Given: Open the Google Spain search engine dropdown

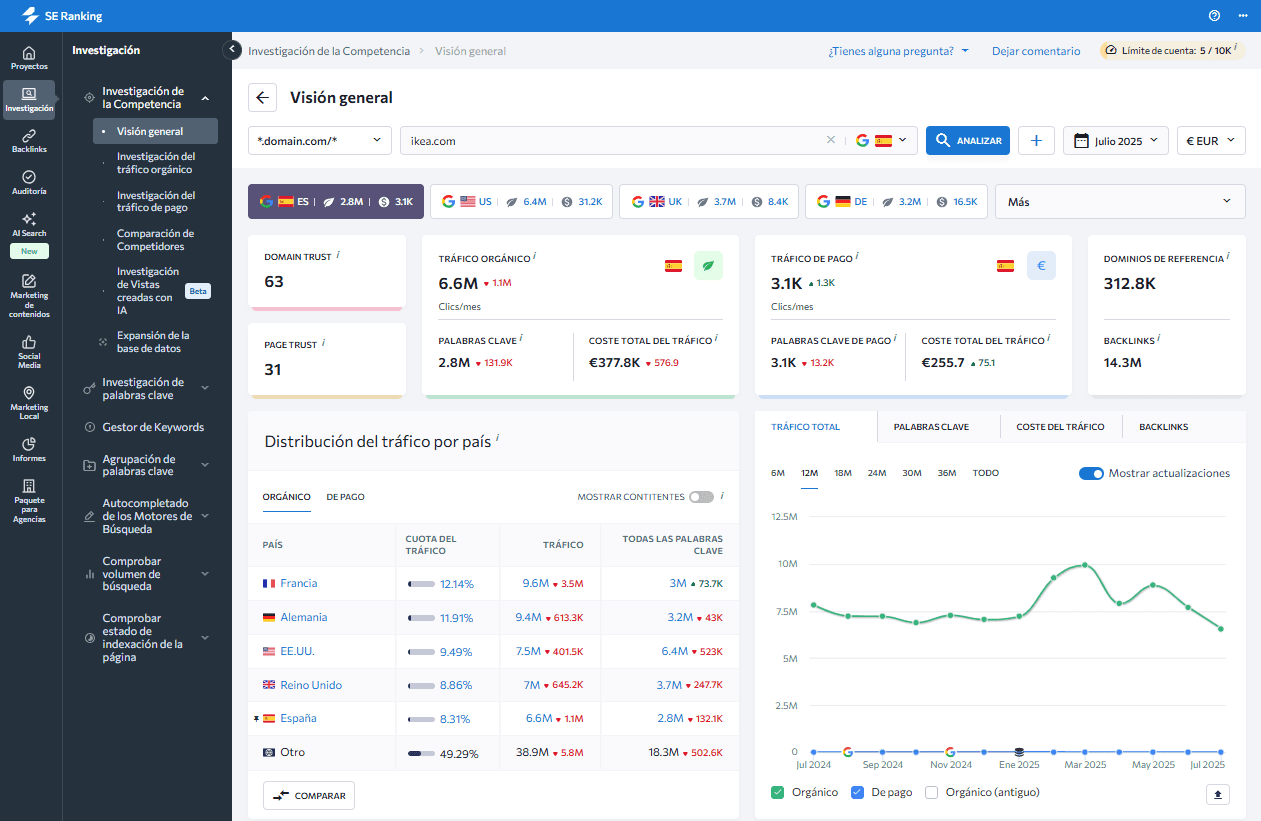Looking at the screenshot, I should 880,140.
